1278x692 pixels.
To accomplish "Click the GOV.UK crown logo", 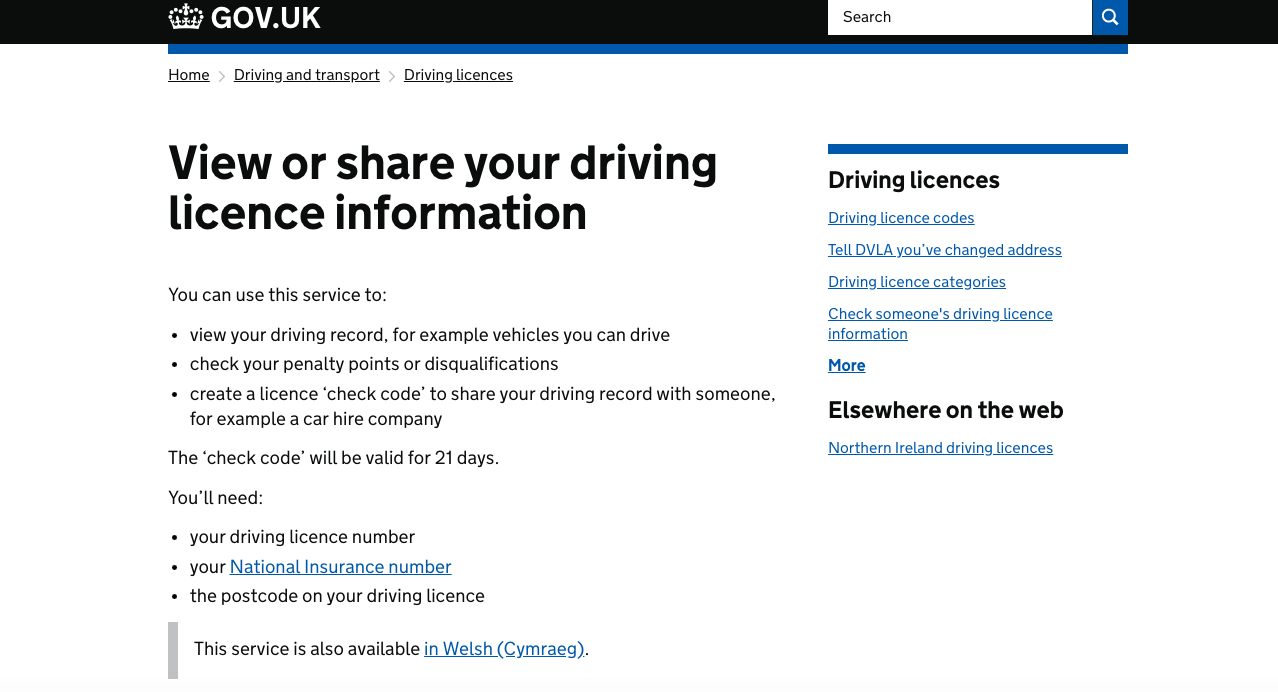I will coord(245,17).
